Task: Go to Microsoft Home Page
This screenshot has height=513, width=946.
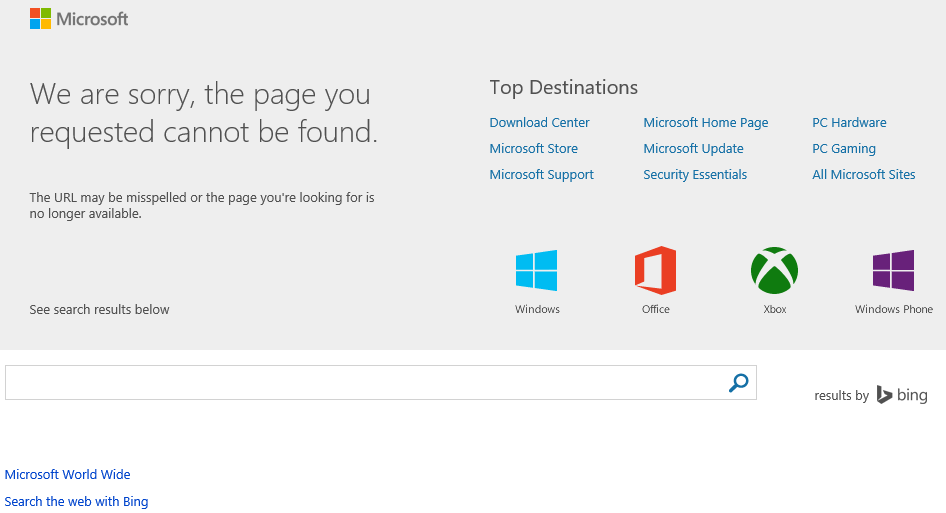Action: click(x=705, y=123)
